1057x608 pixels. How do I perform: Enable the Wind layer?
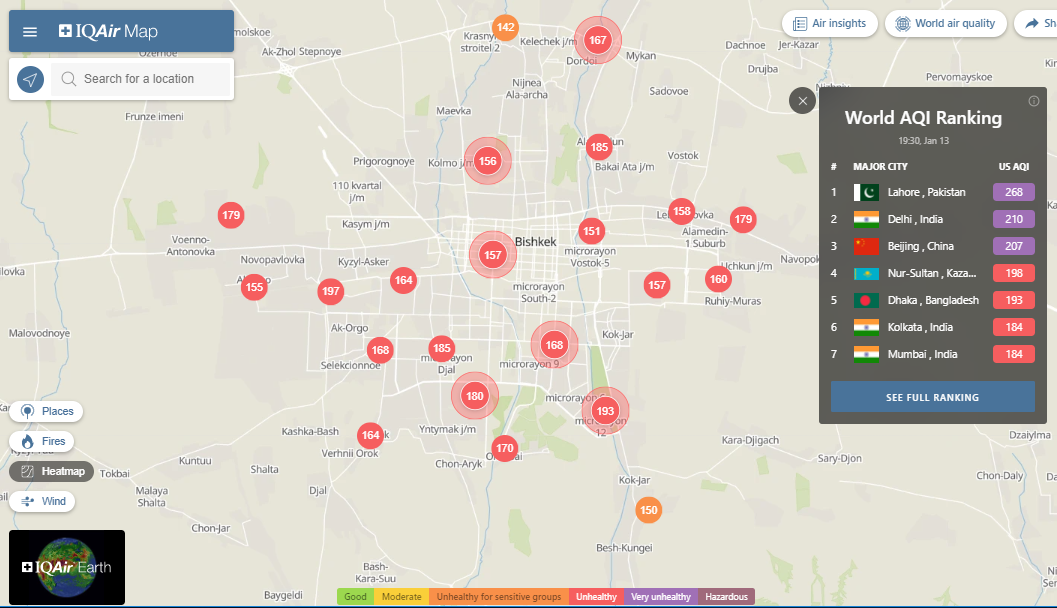click(x=42, y=501)
